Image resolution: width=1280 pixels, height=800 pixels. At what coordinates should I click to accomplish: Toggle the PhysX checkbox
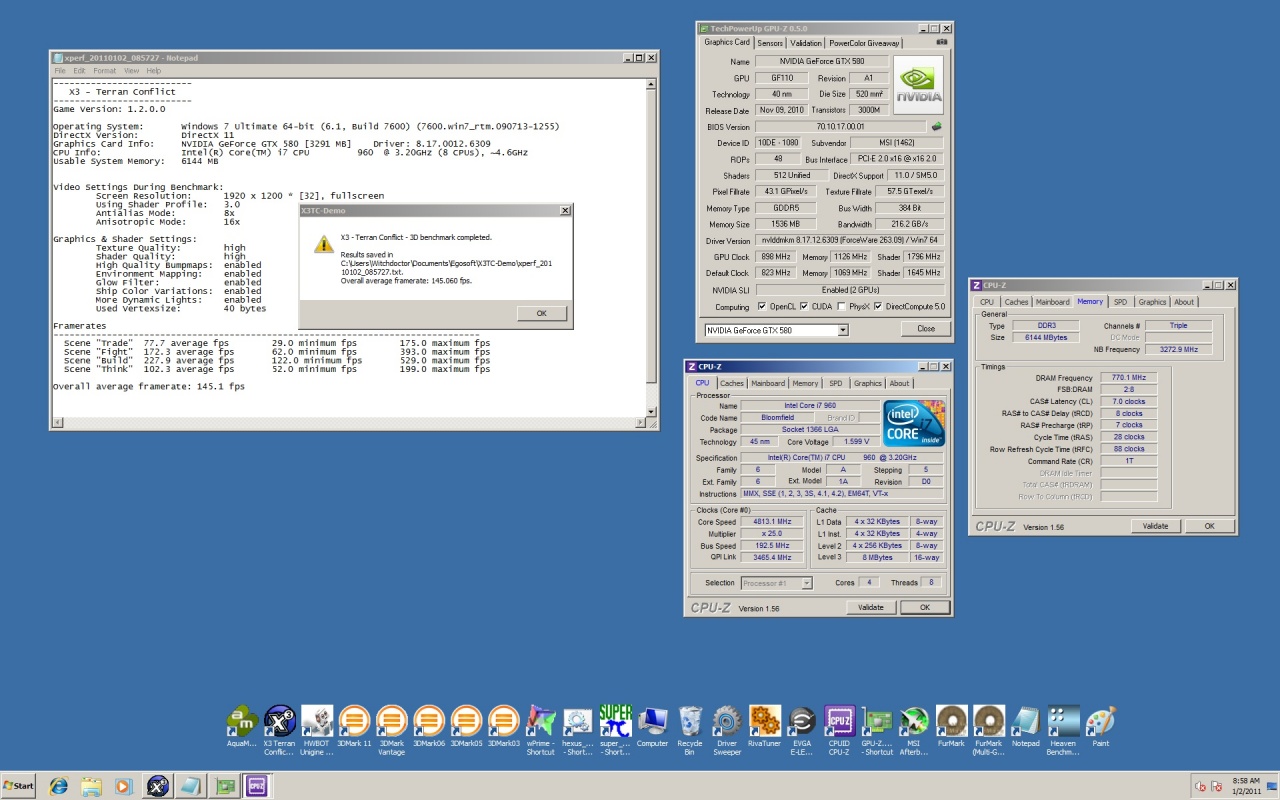(842, 307)
